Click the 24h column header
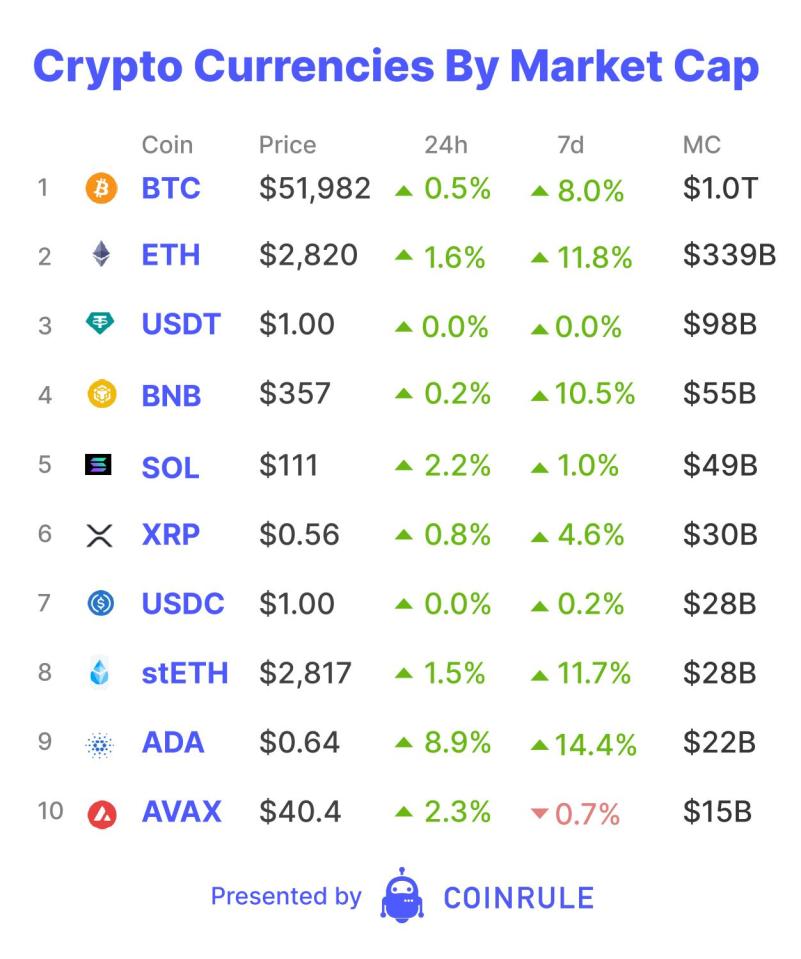 pyautogui.click(x=445, y=145)
